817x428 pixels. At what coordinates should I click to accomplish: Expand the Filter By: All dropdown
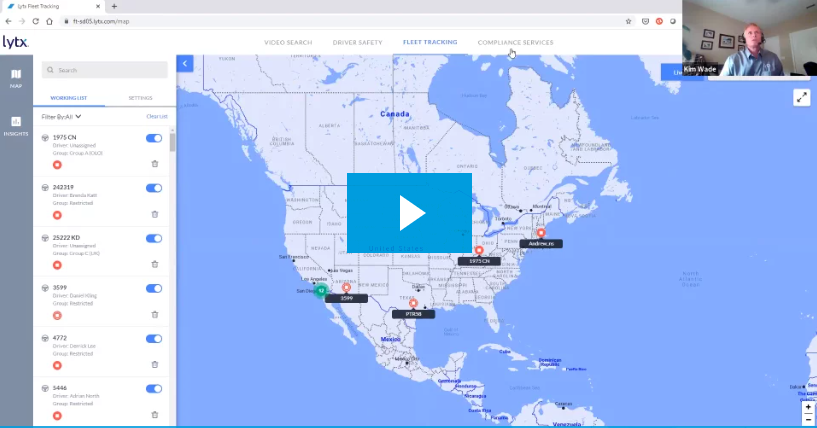coord(62,116)
